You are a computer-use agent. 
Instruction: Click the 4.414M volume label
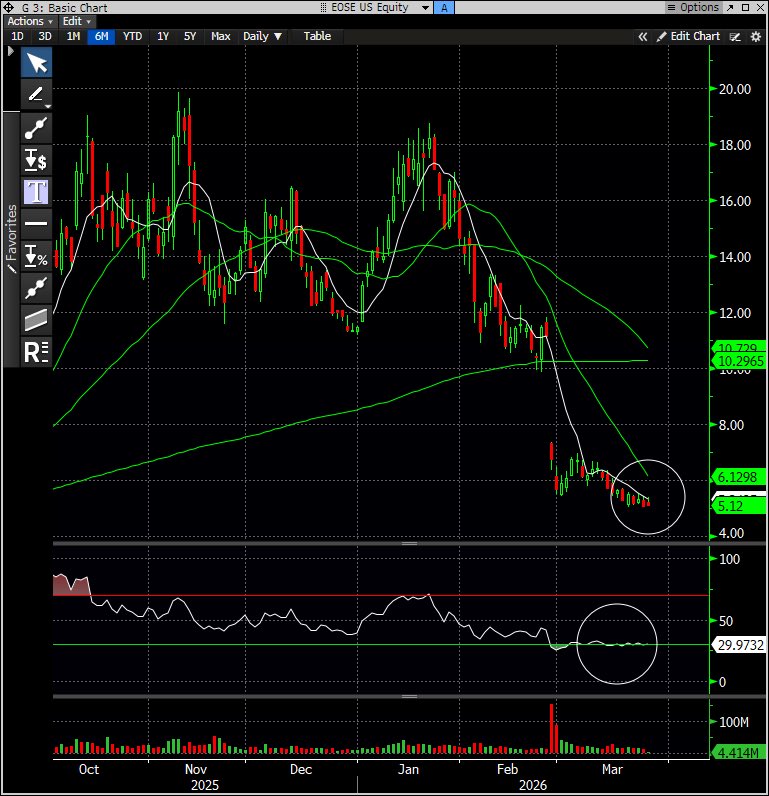(739, 752)
